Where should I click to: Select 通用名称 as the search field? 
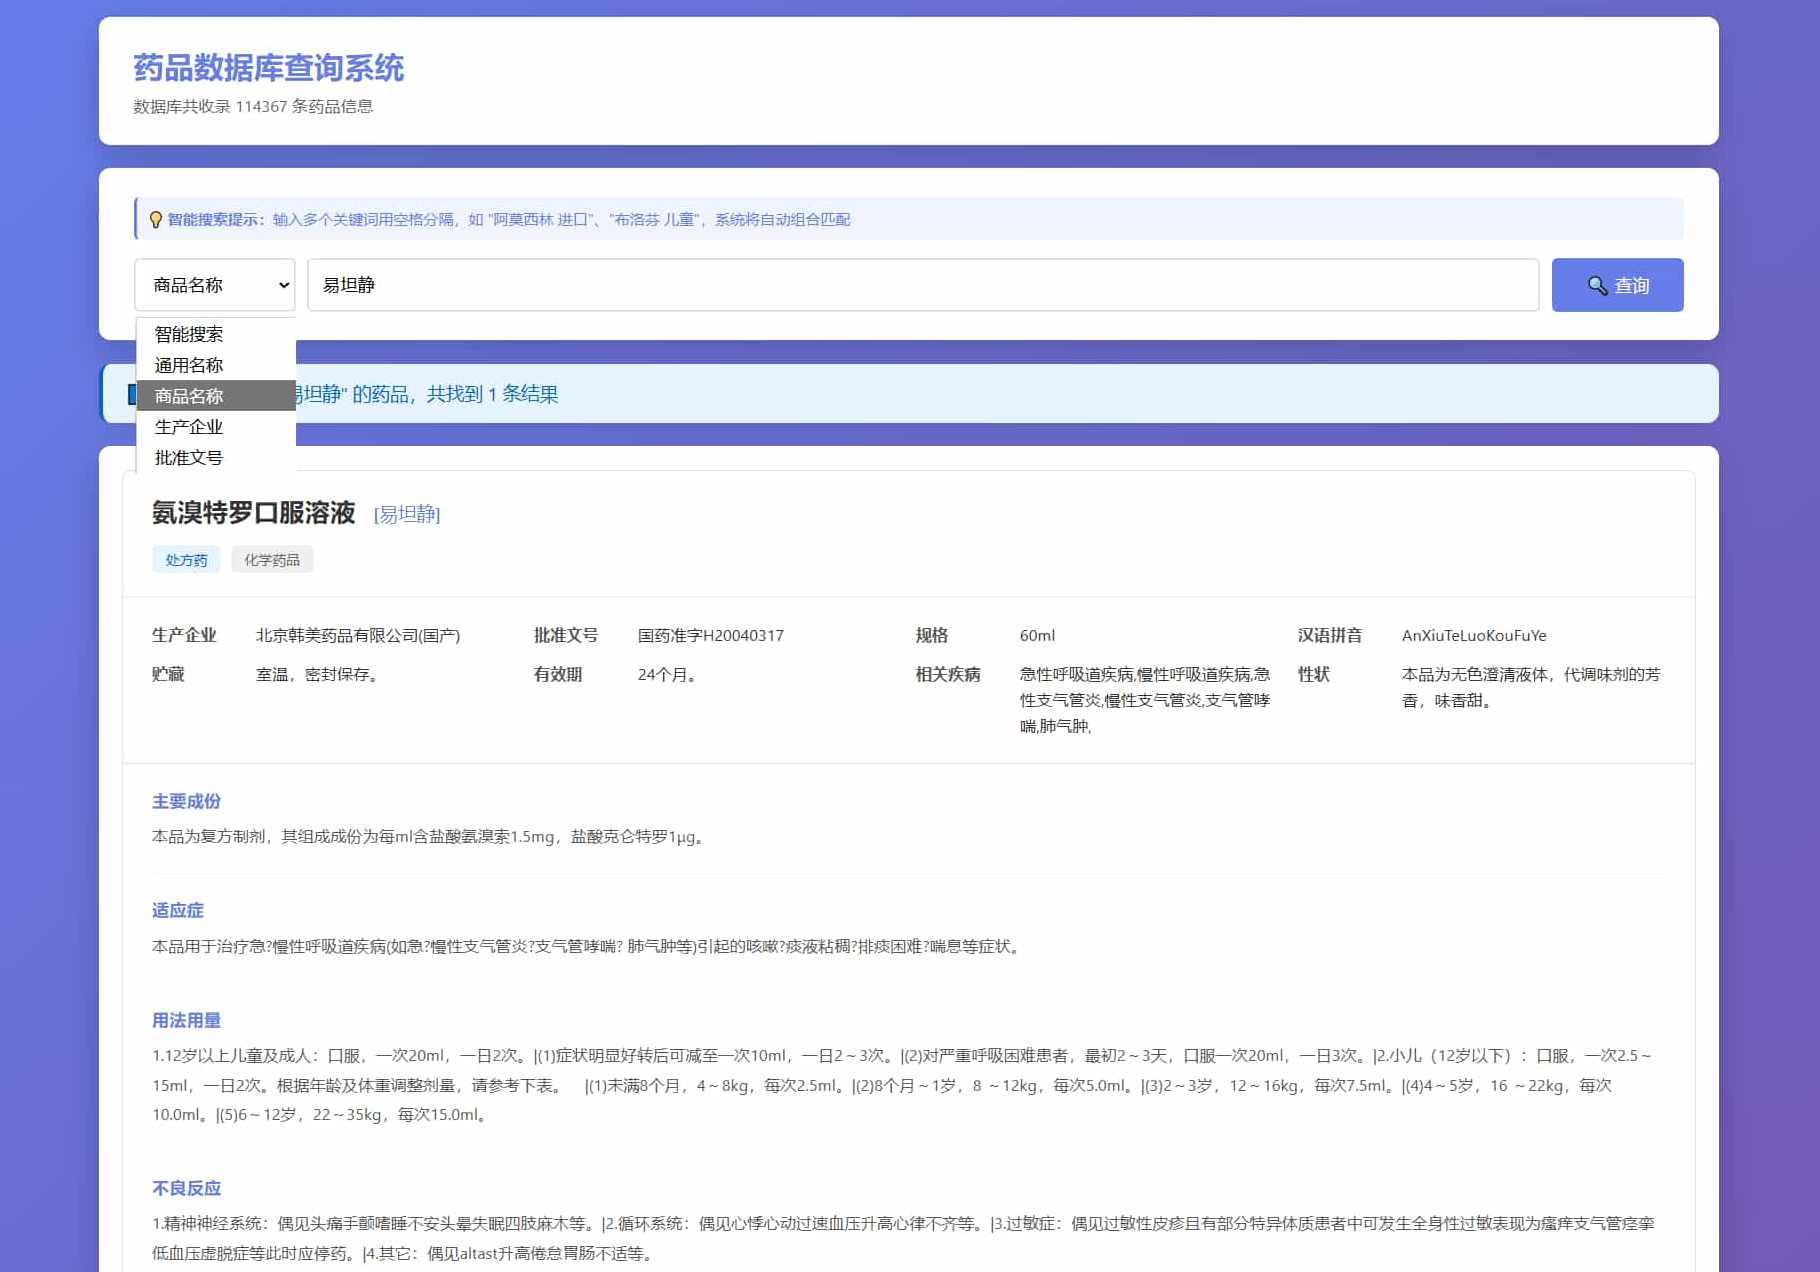(x=189, y=365)
